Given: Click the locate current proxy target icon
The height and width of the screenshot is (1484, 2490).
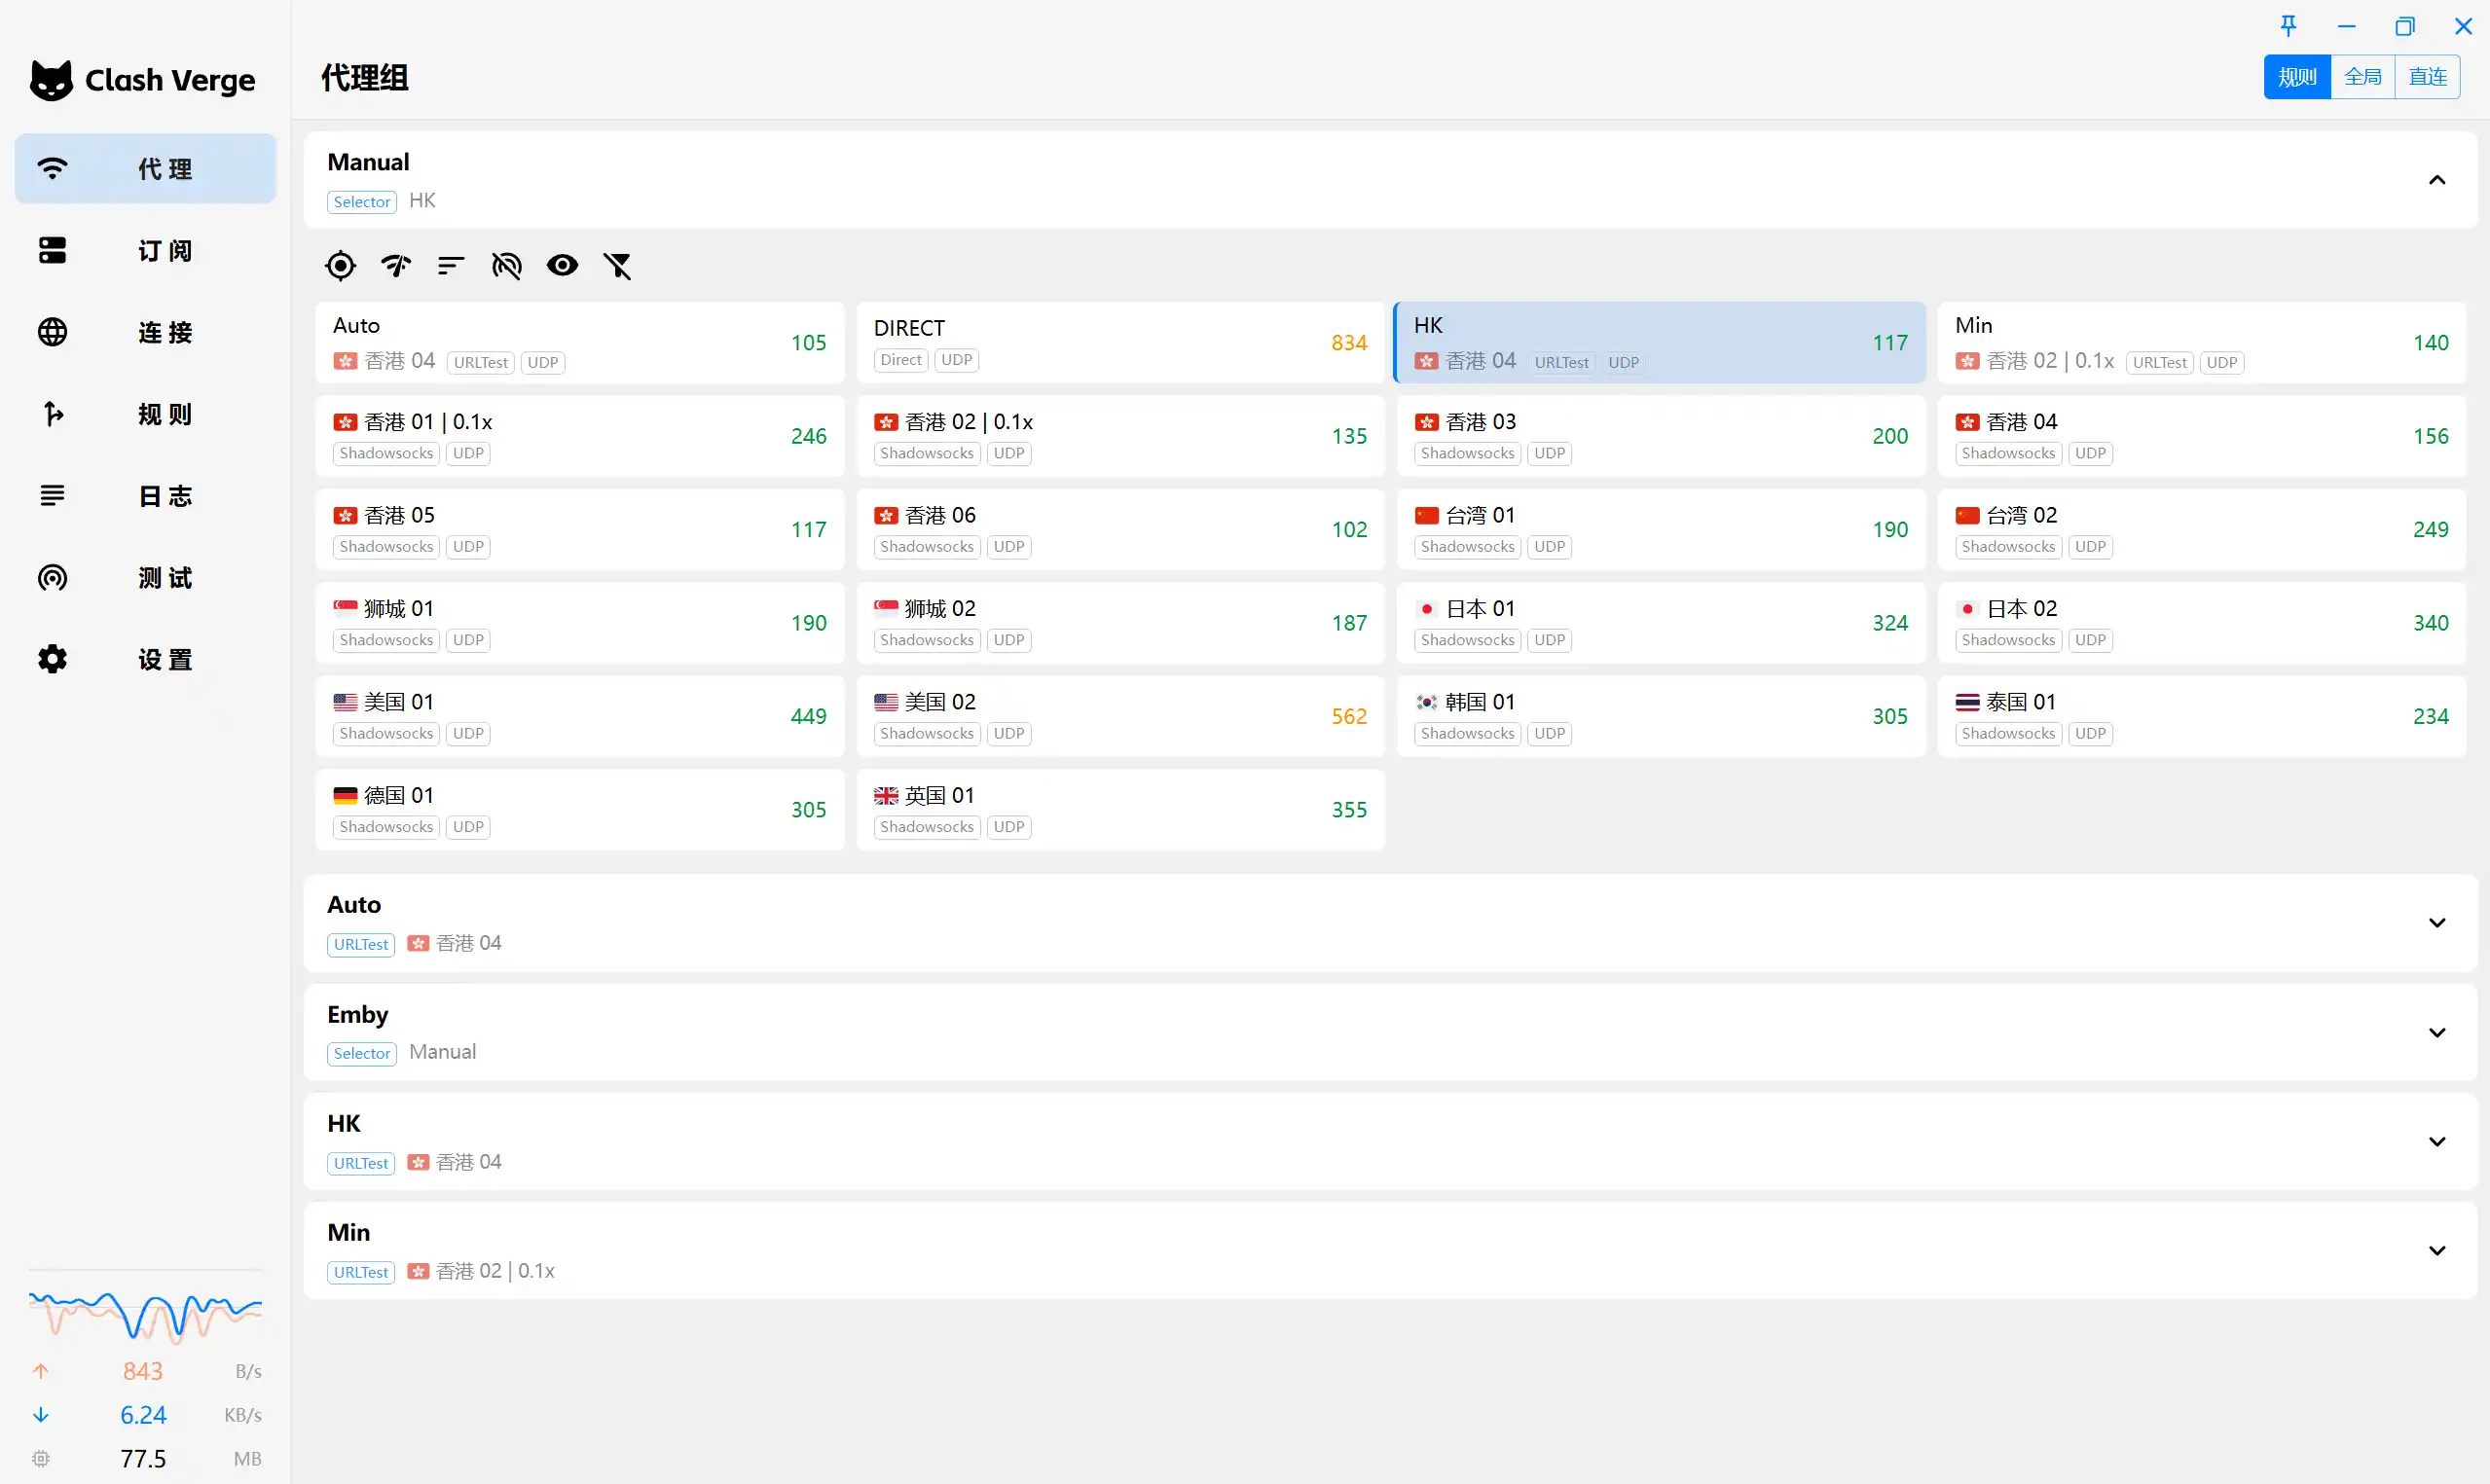Looking at the screenshot, I should 340,265.
